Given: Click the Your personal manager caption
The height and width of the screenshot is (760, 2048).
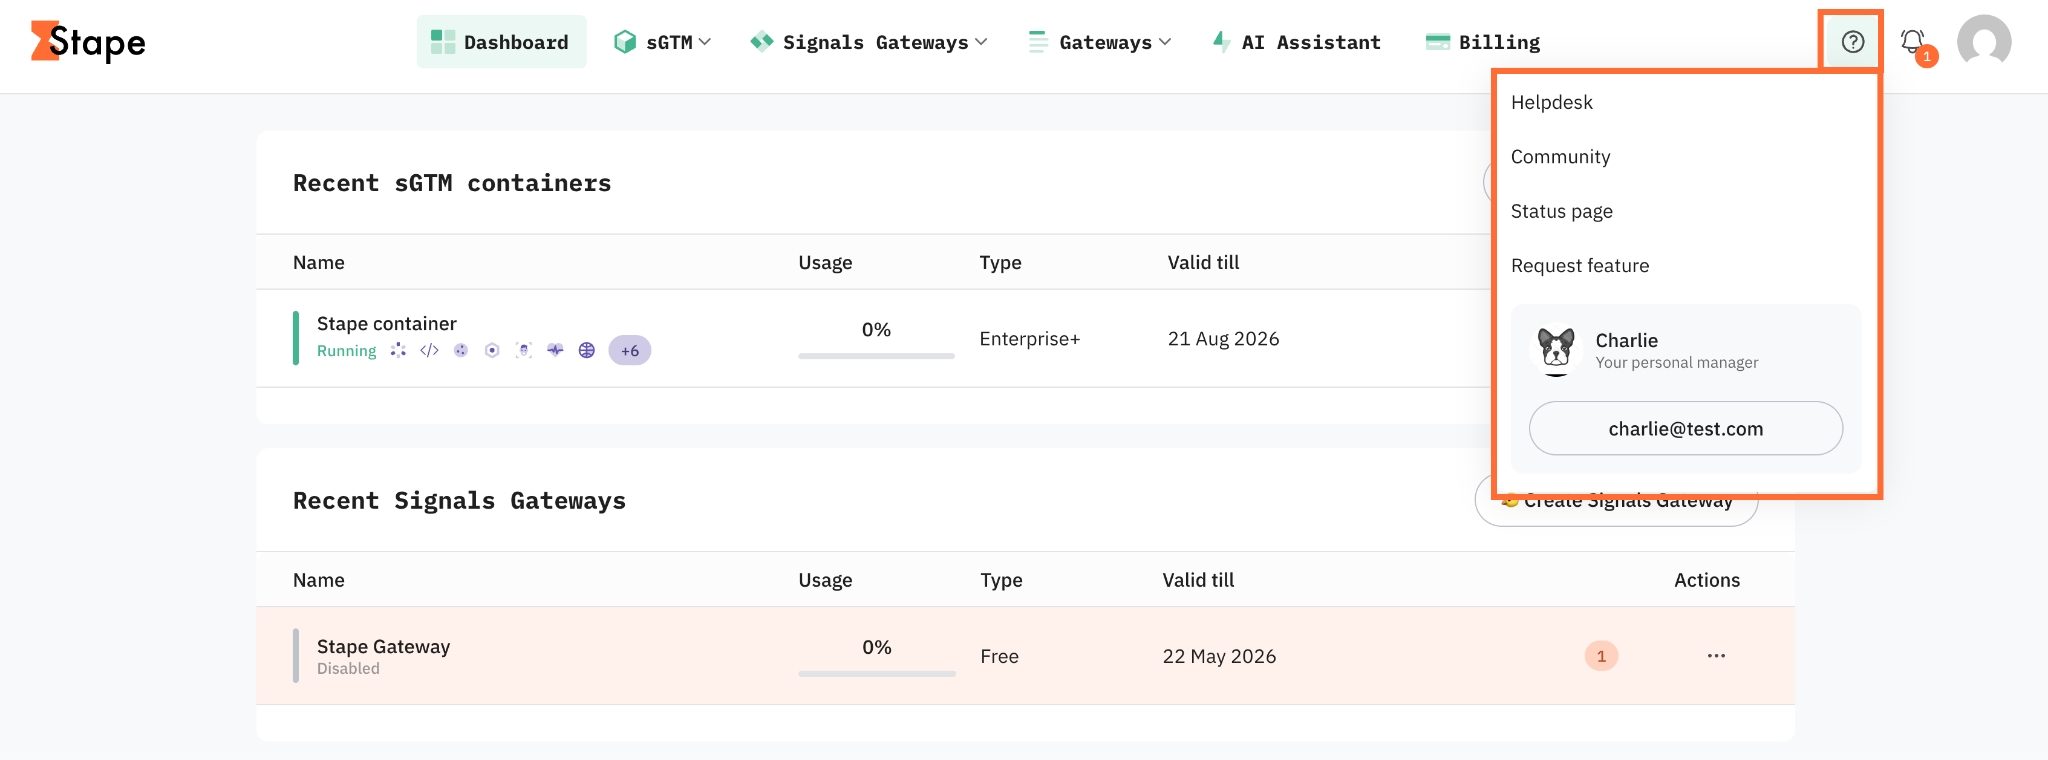Looking at the screenshot, I should click(x=1676, y=363).
